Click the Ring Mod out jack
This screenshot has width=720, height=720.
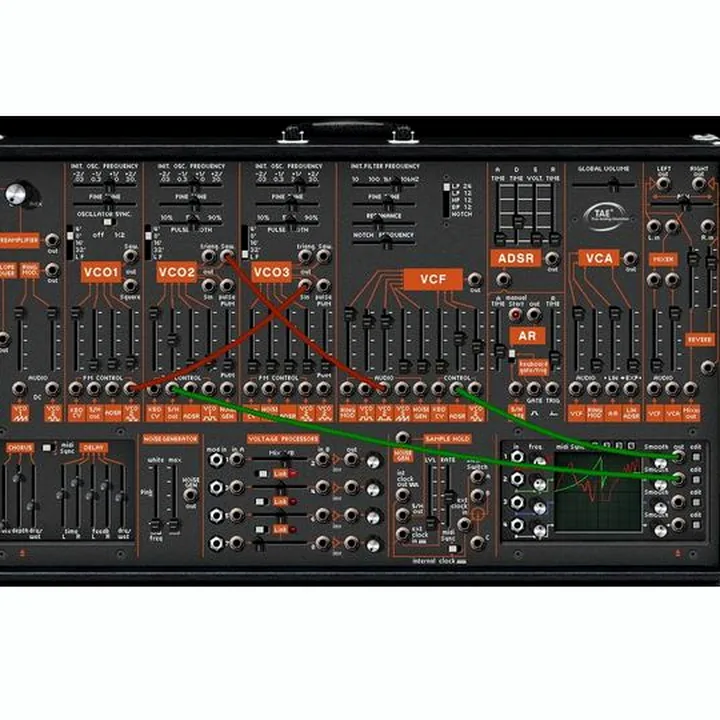click(52, 270)
